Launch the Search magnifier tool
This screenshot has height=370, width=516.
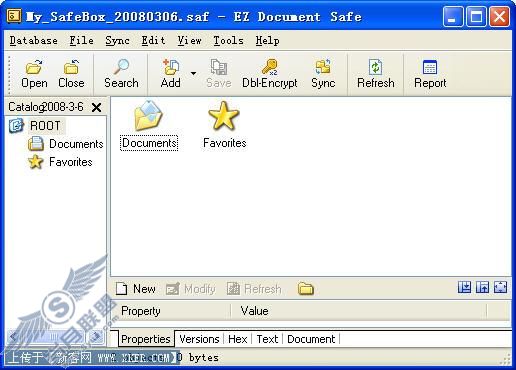121,74
